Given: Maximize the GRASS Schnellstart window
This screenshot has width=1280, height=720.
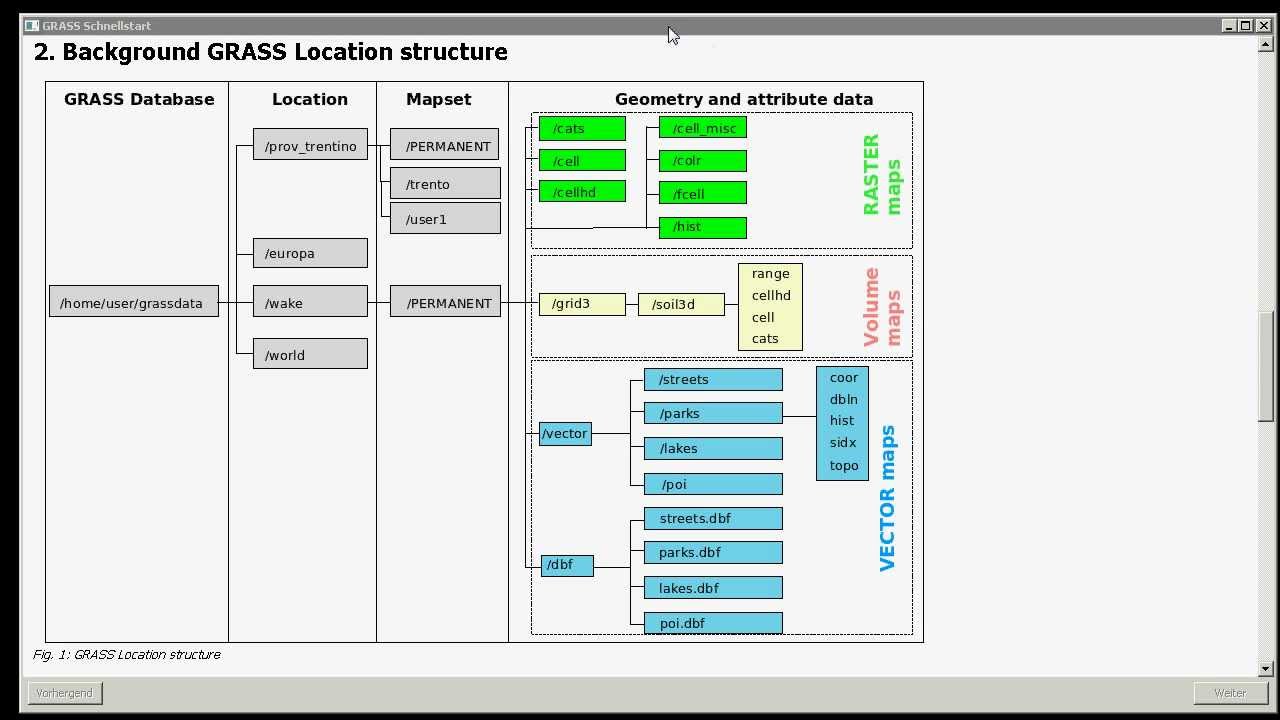Looking at the screenshot, I should pos(1246,26).
